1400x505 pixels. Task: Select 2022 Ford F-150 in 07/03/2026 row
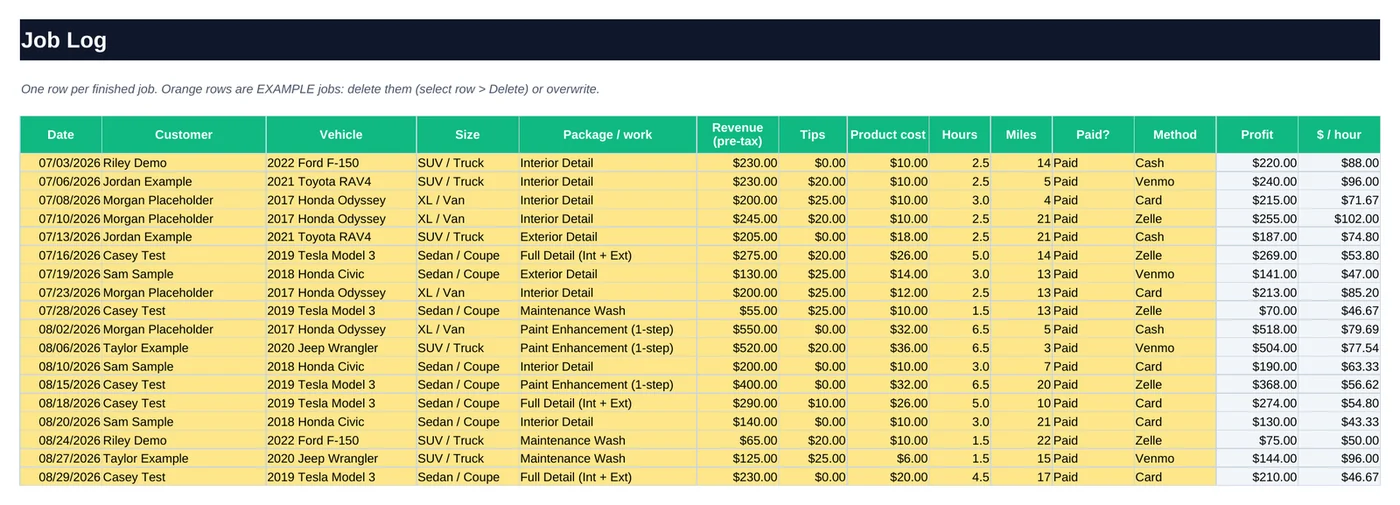[x=341, y=163]
